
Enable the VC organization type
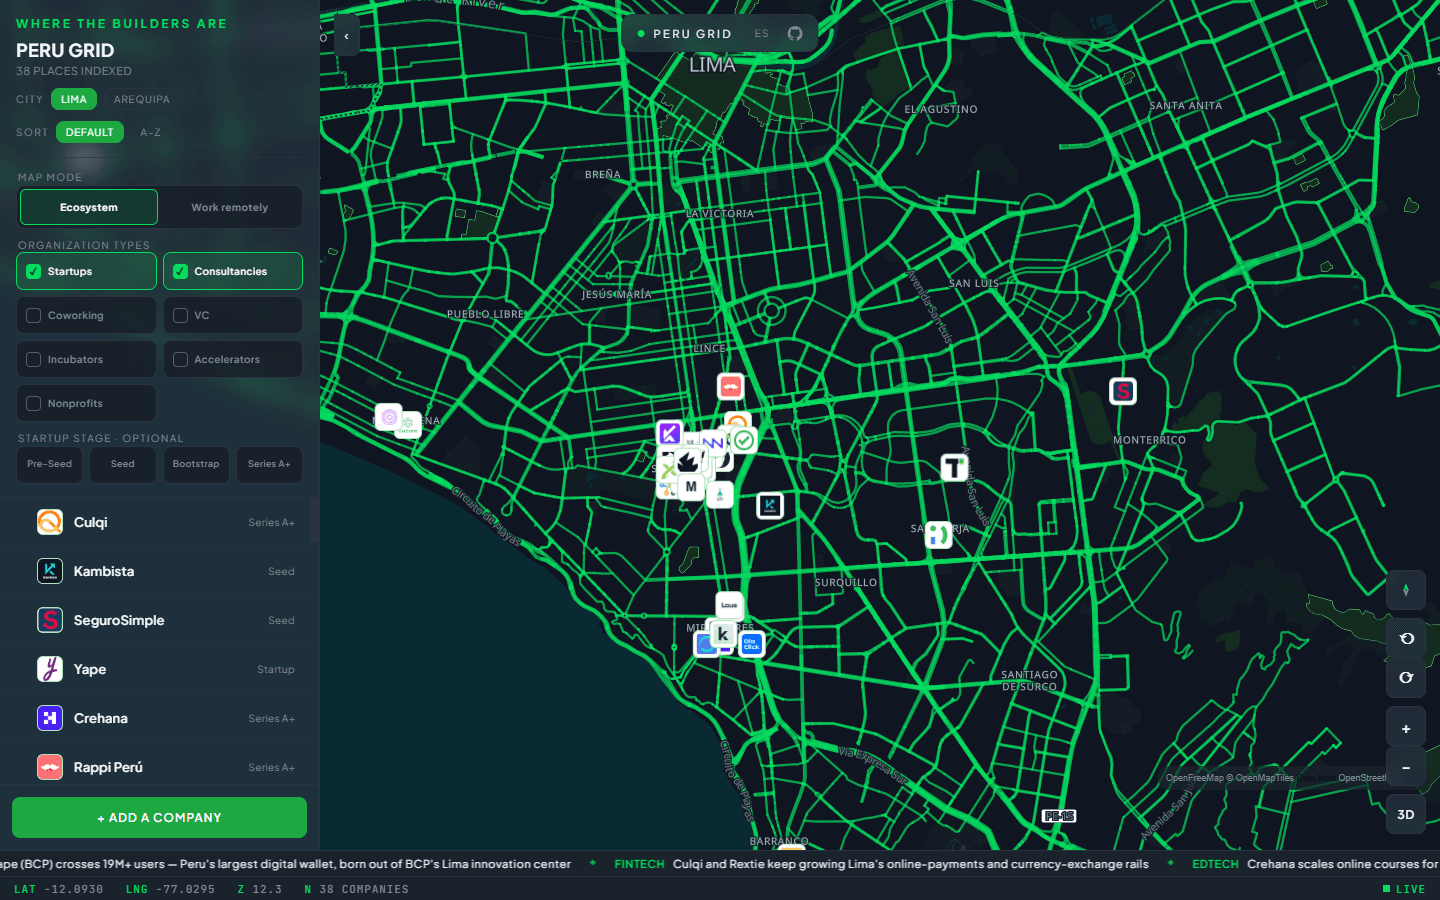[x=233, y=315]
